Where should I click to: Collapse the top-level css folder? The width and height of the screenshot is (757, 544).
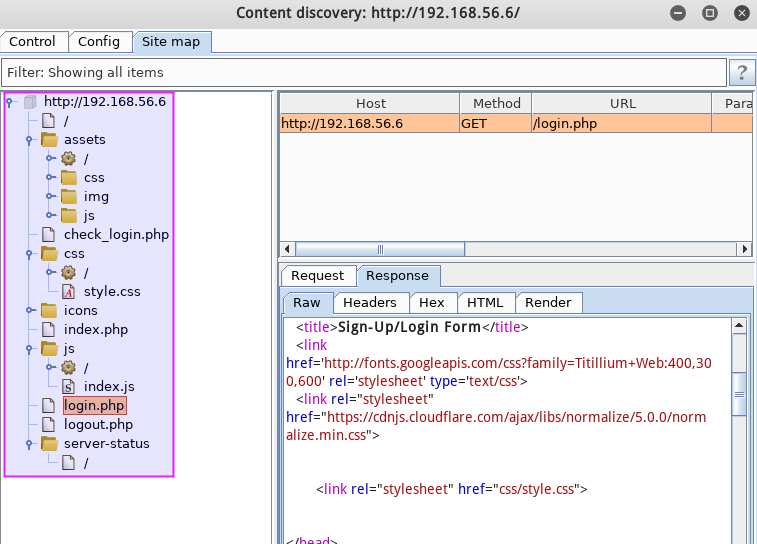click(29, 254)
